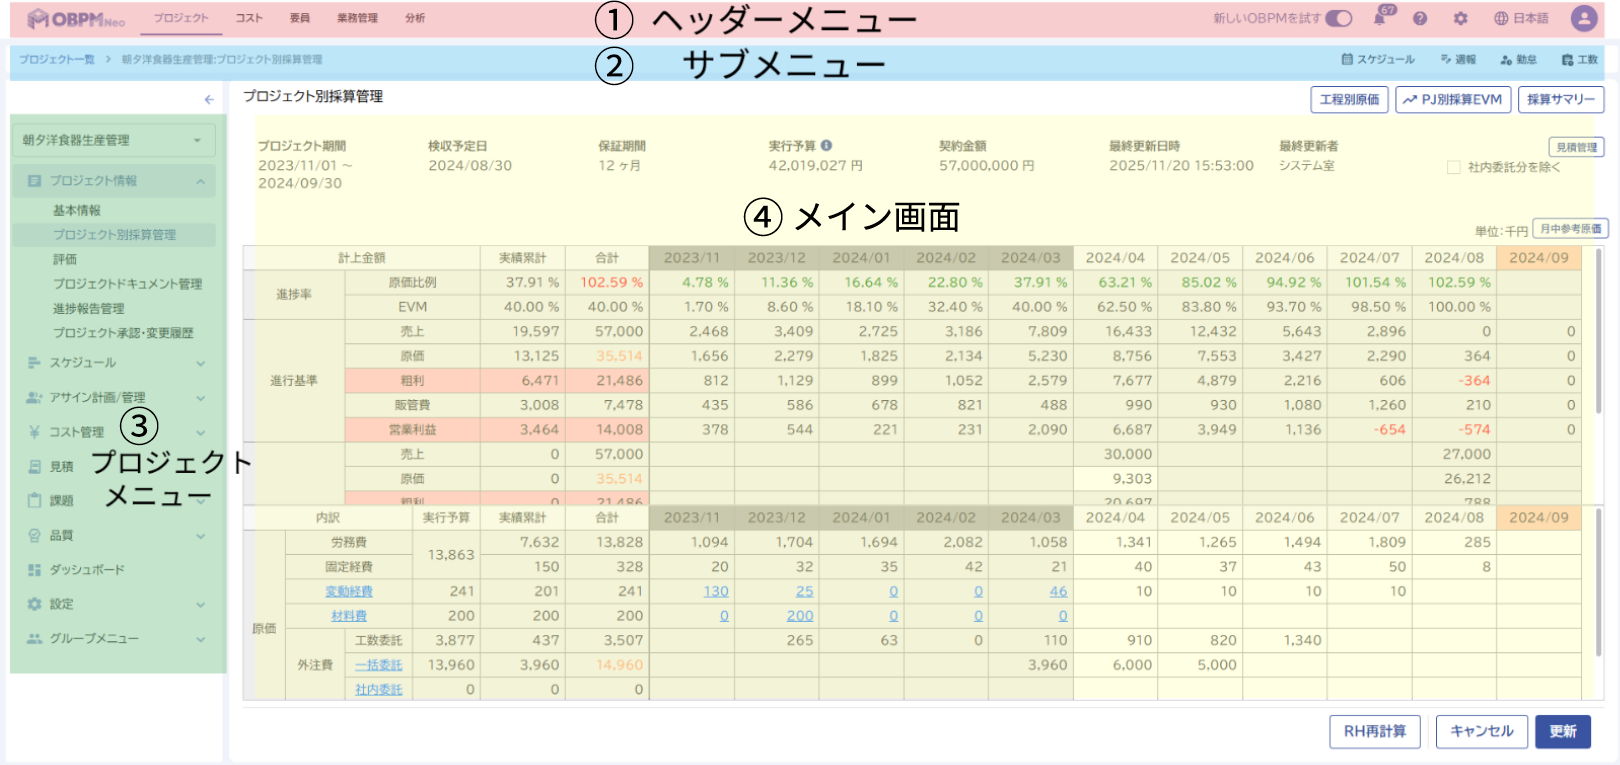This screenshot has height=765, width=1620.
Task: Click the プロジェクト情報 sidebar icon
Action: click(35, 181)
